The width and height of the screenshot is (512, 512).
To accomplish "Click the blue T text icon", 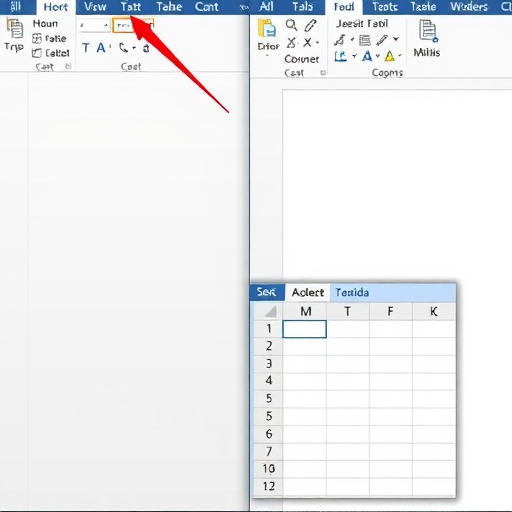I will (86, 48).
